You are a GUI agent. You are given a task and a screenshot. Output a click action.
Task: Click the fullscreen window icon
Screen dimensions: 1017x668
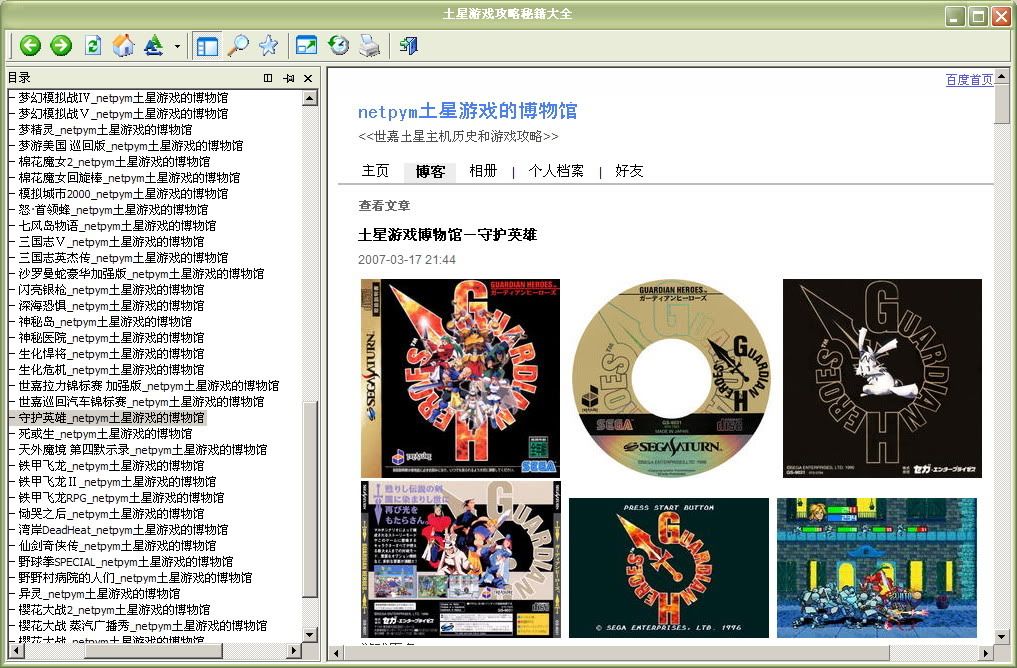[307, 45]
